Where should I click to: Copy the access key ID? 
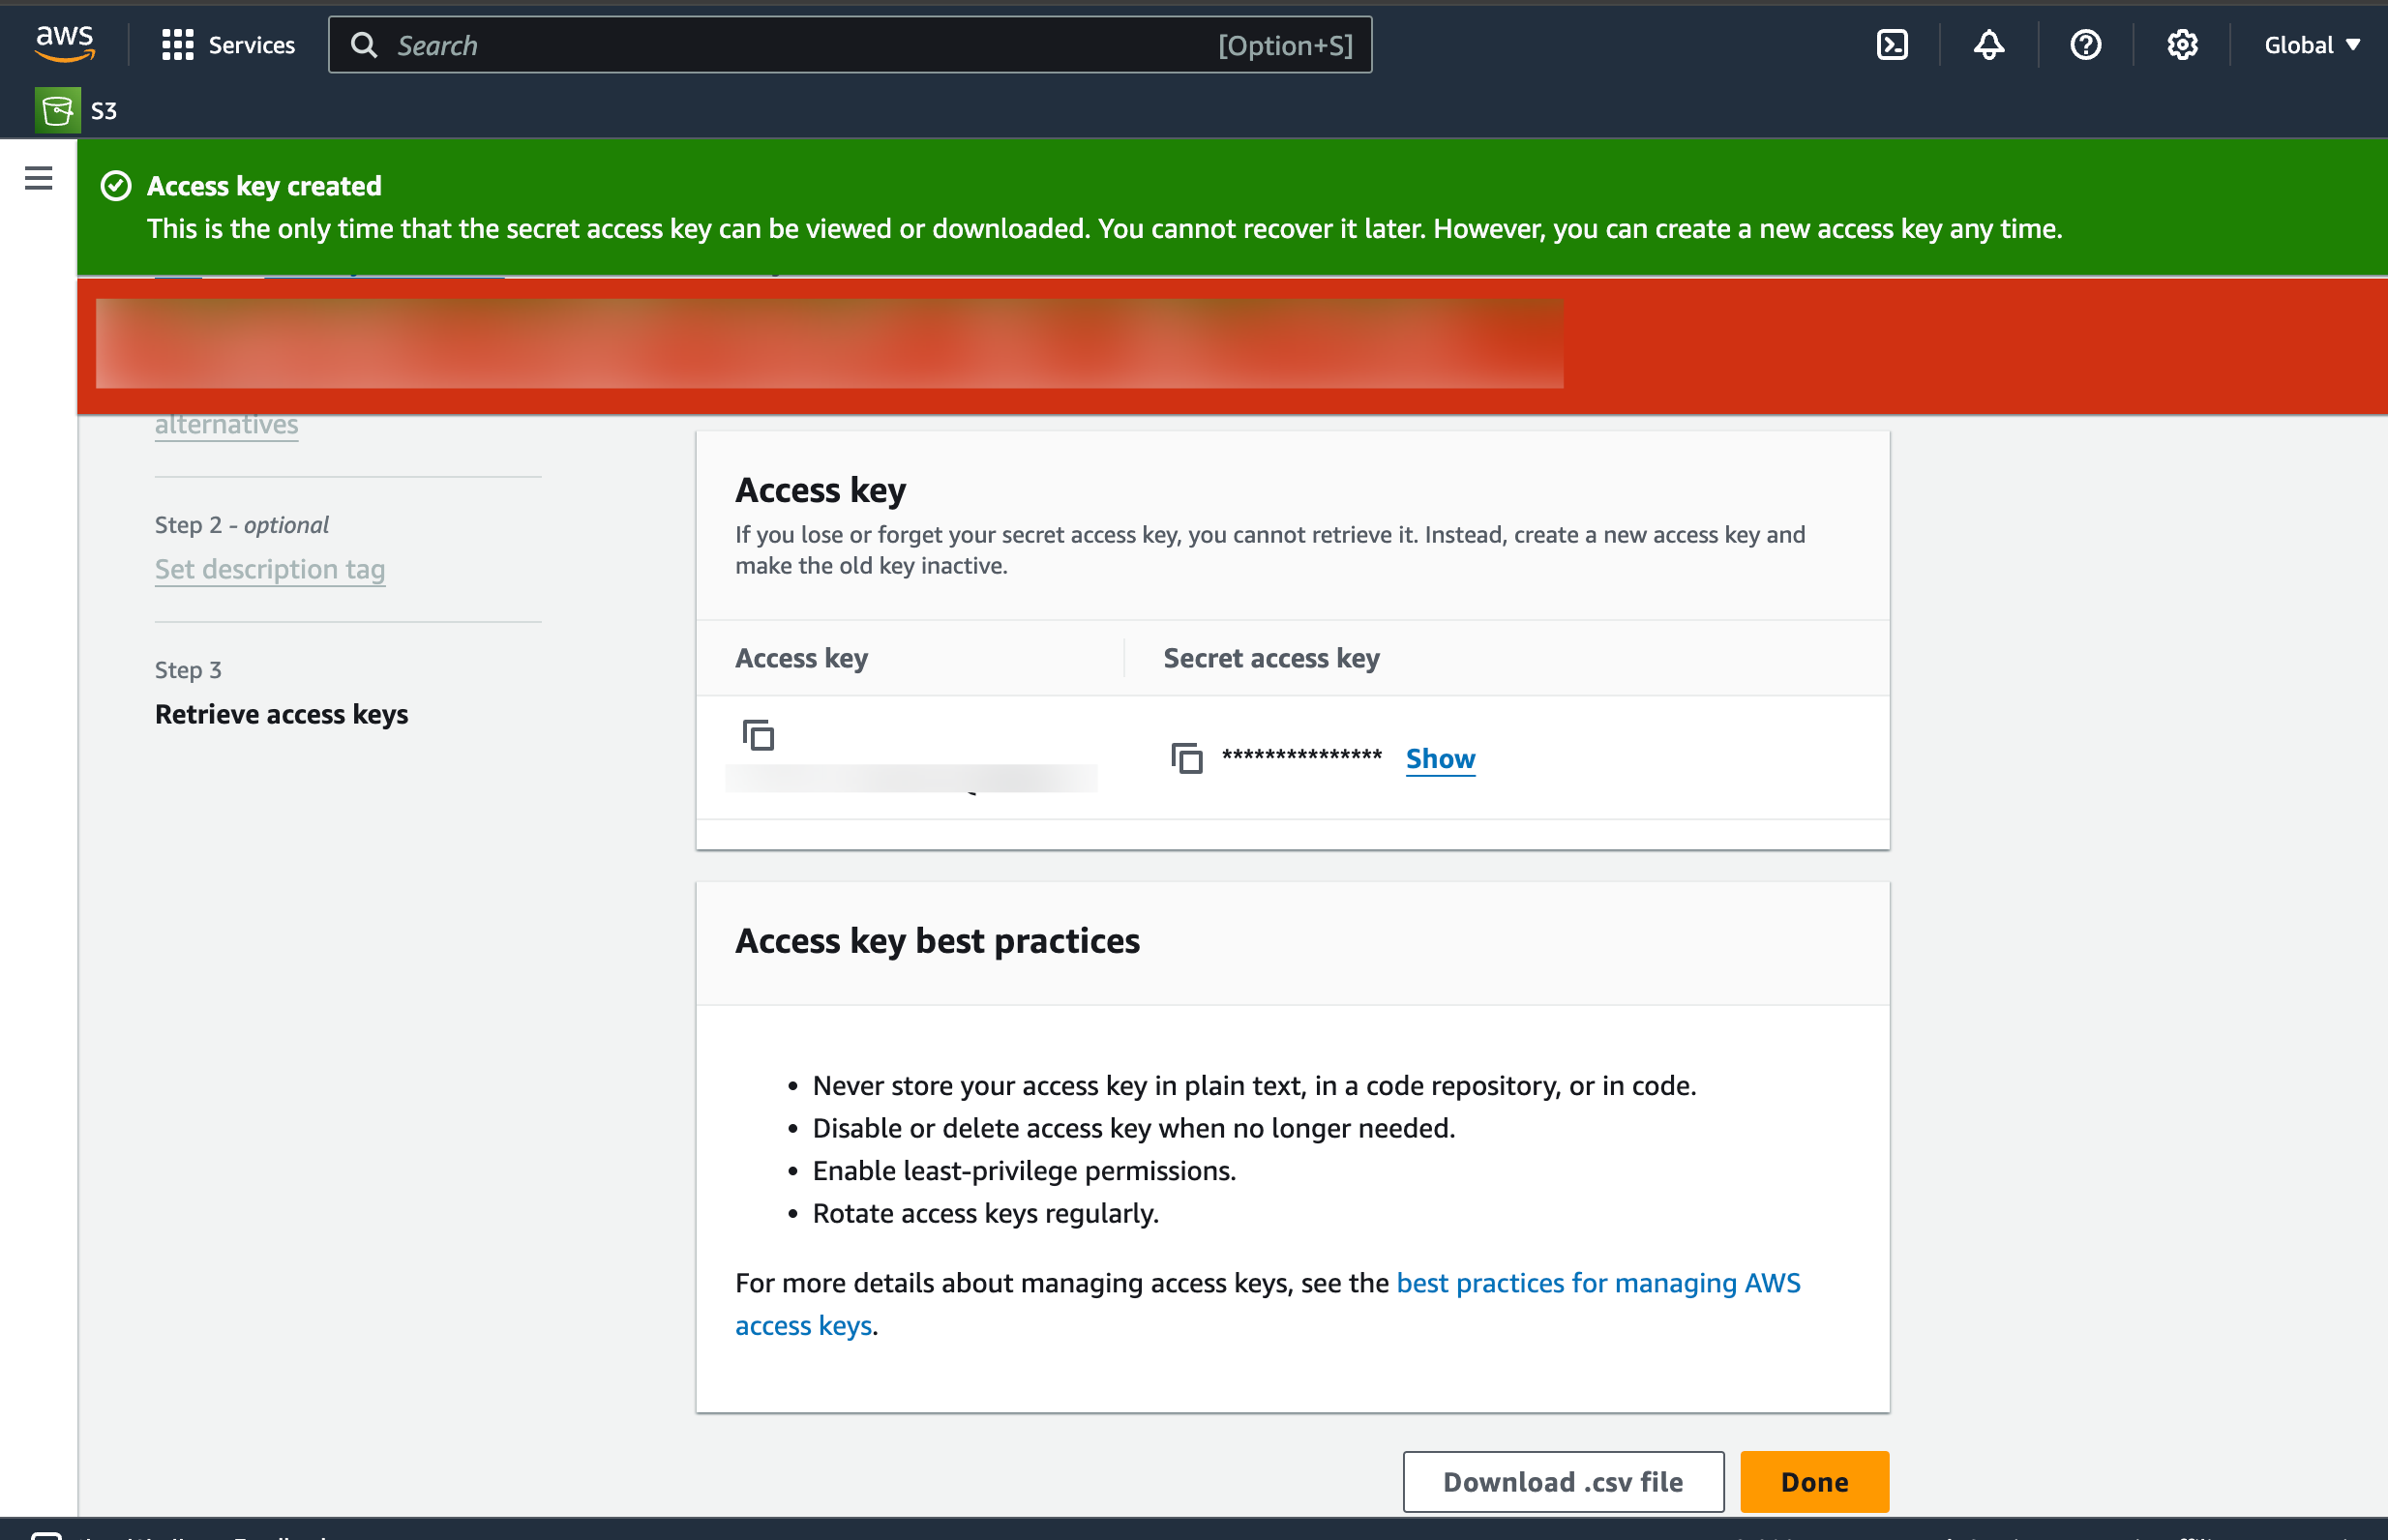(x=758, y=735)
